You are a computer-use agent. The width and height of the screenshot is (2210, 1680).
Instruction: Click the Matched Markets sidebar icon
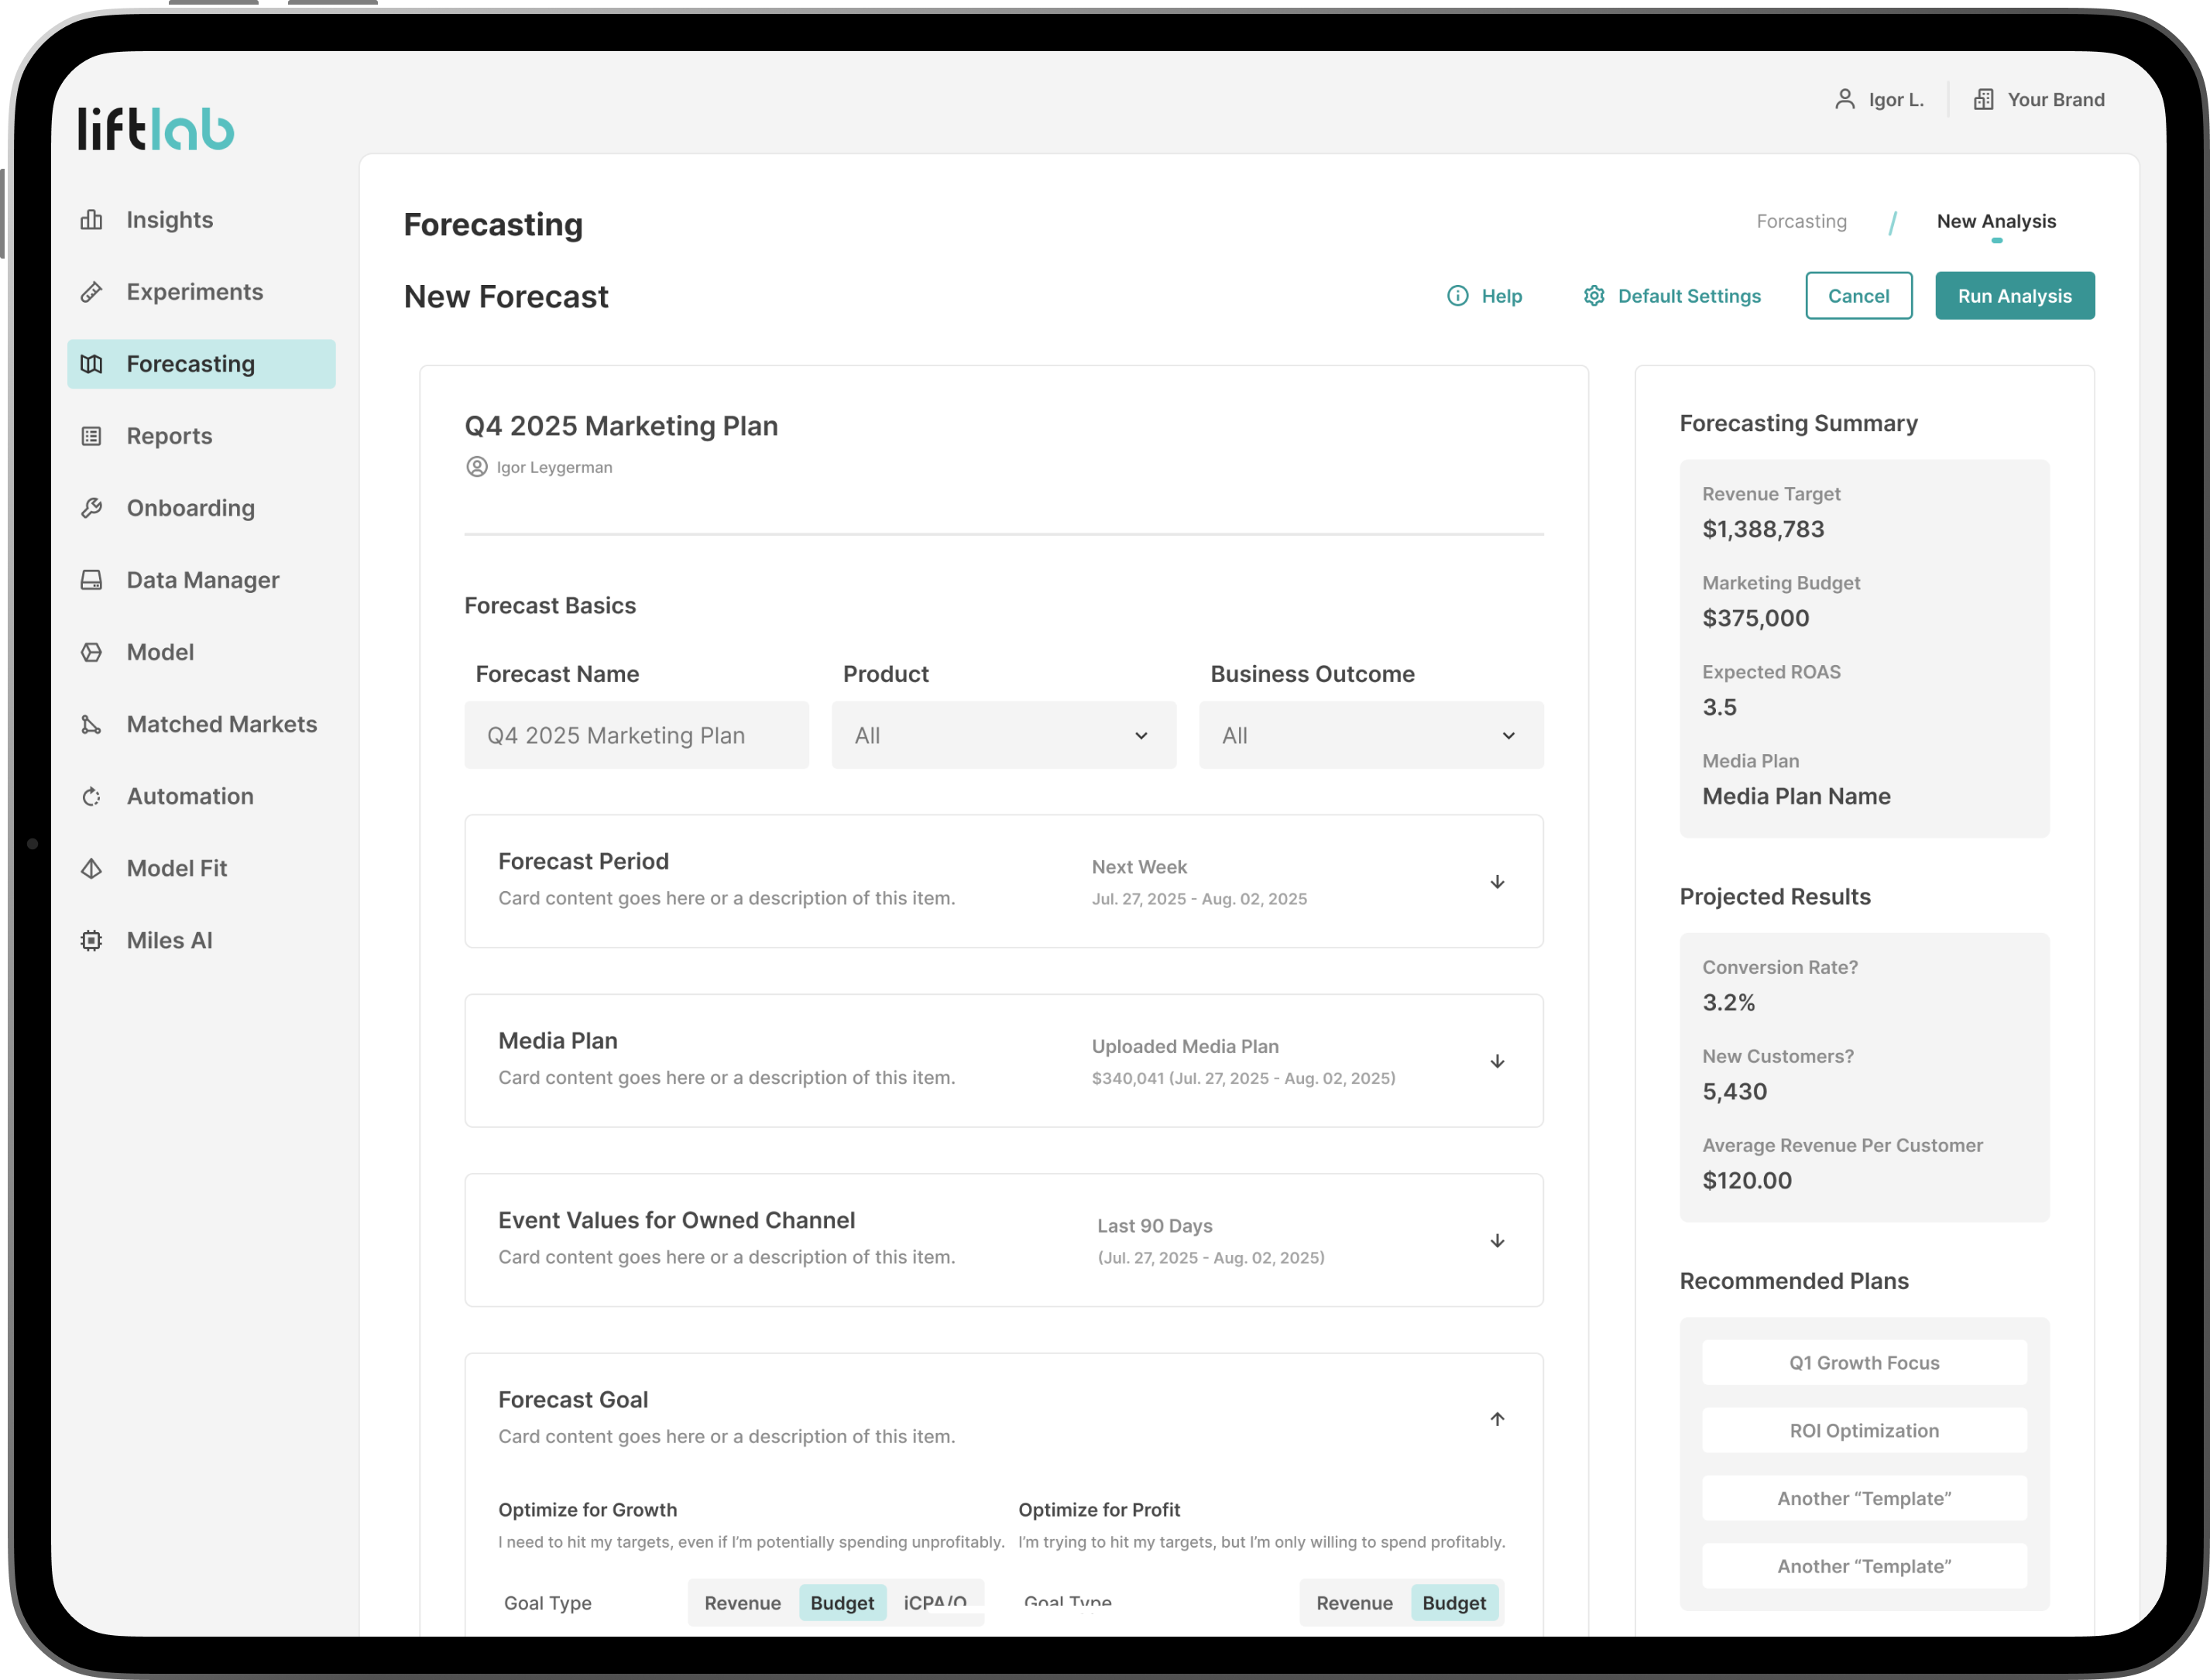(91, 724)
